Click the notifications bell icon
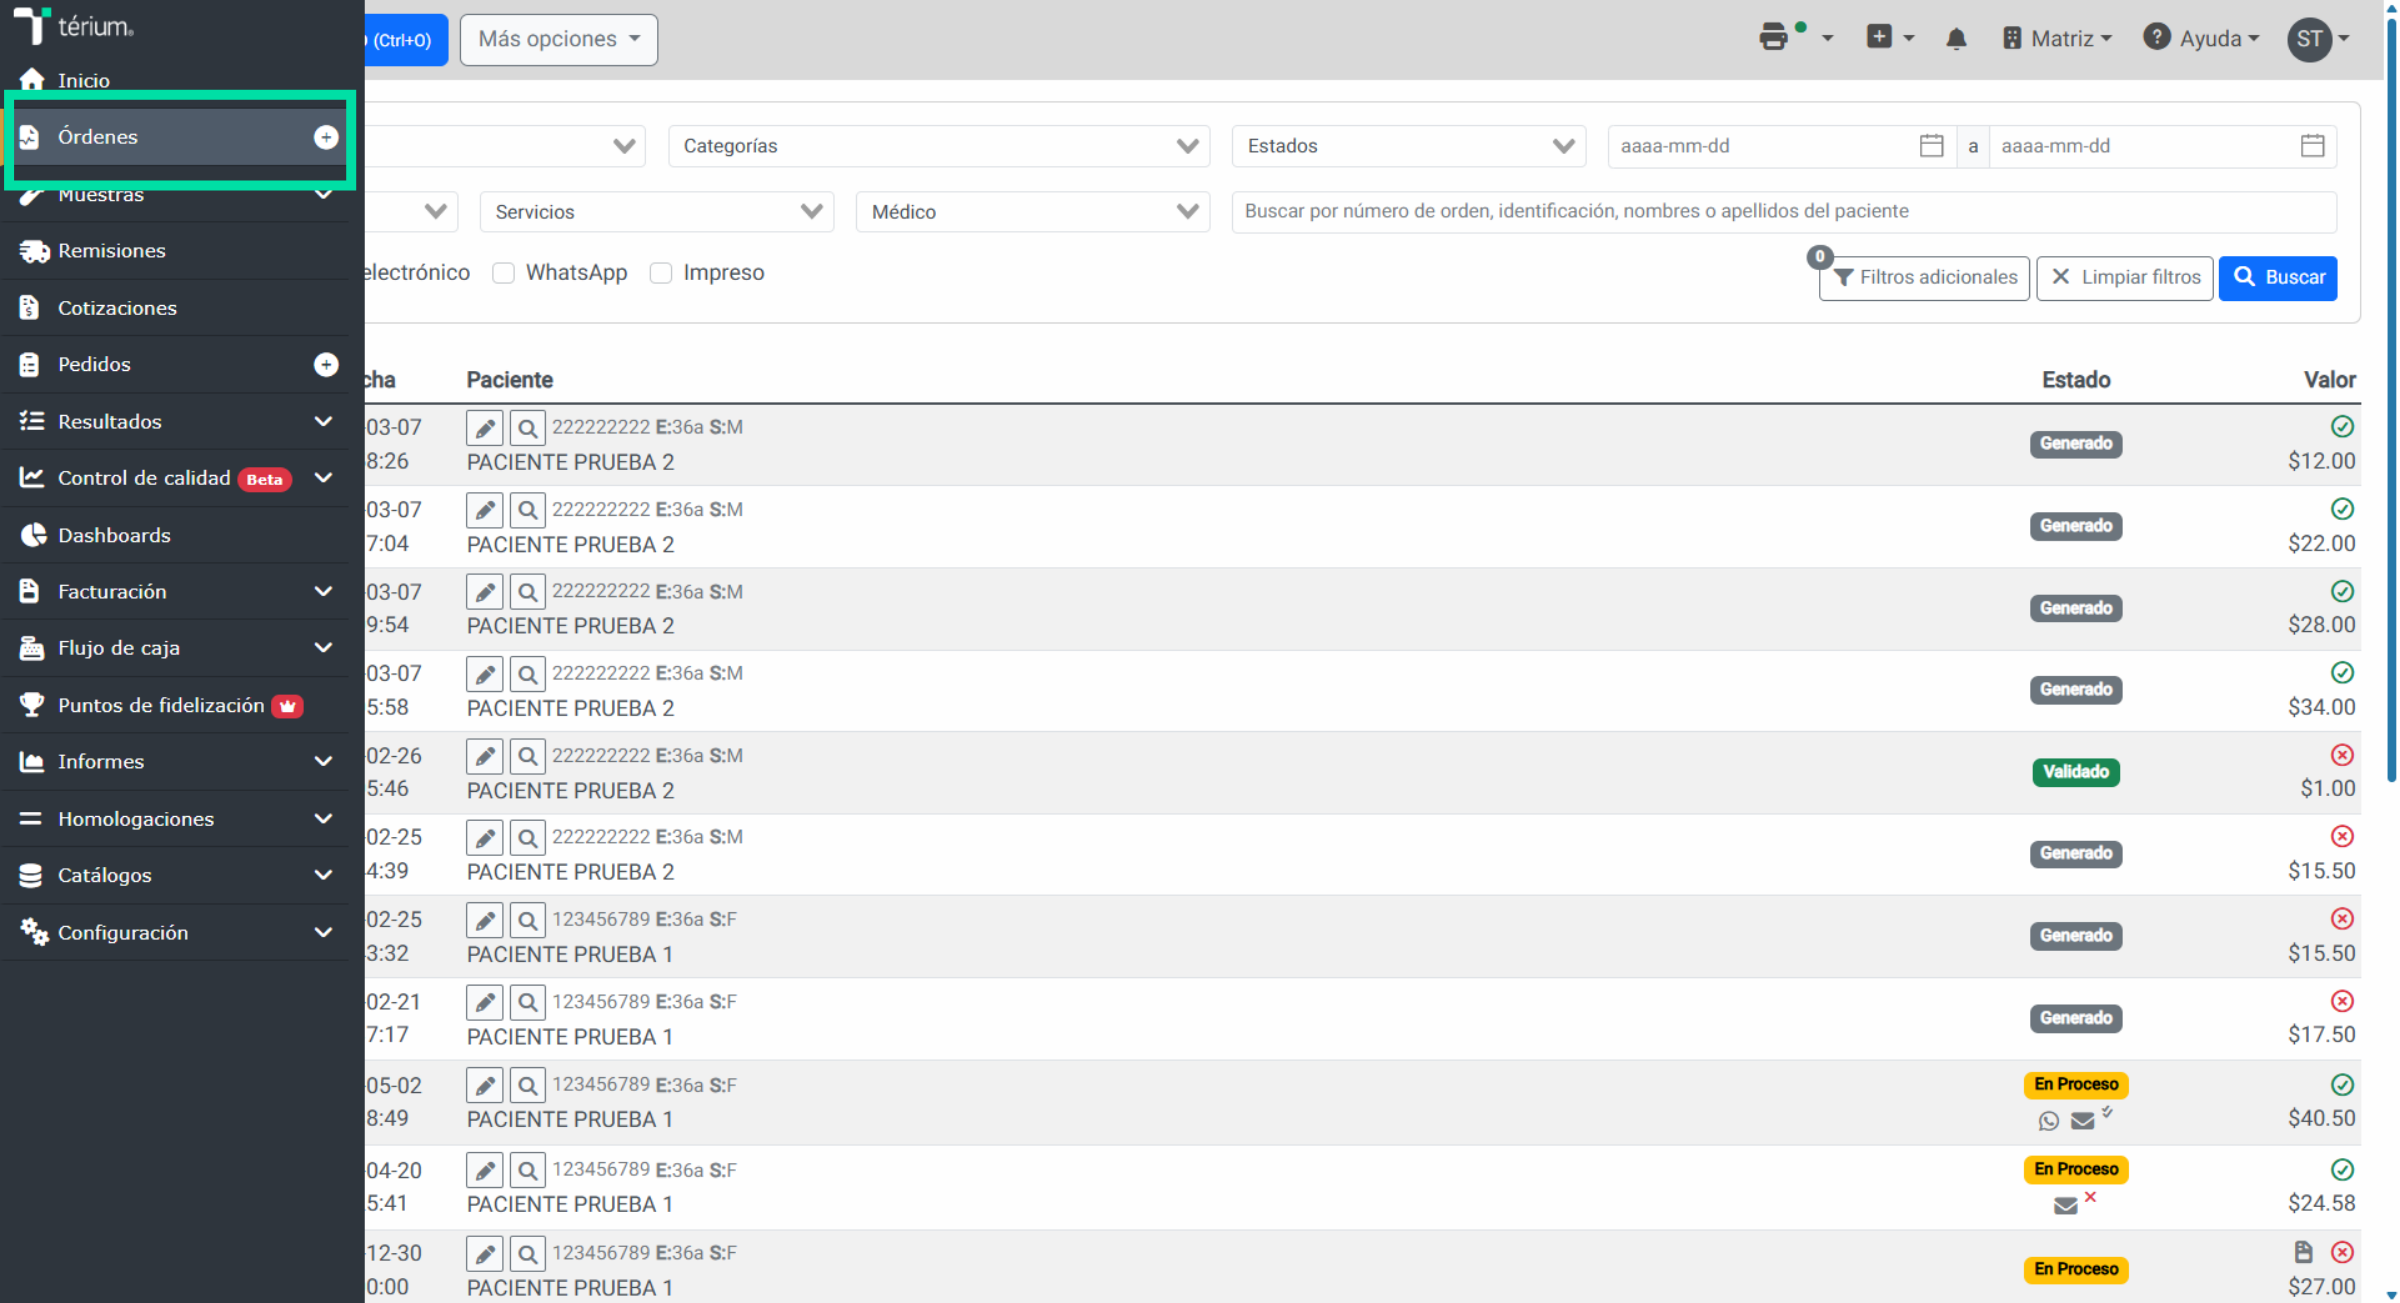This screenshot has width=2400, height=1303. tap(1956, 39)
